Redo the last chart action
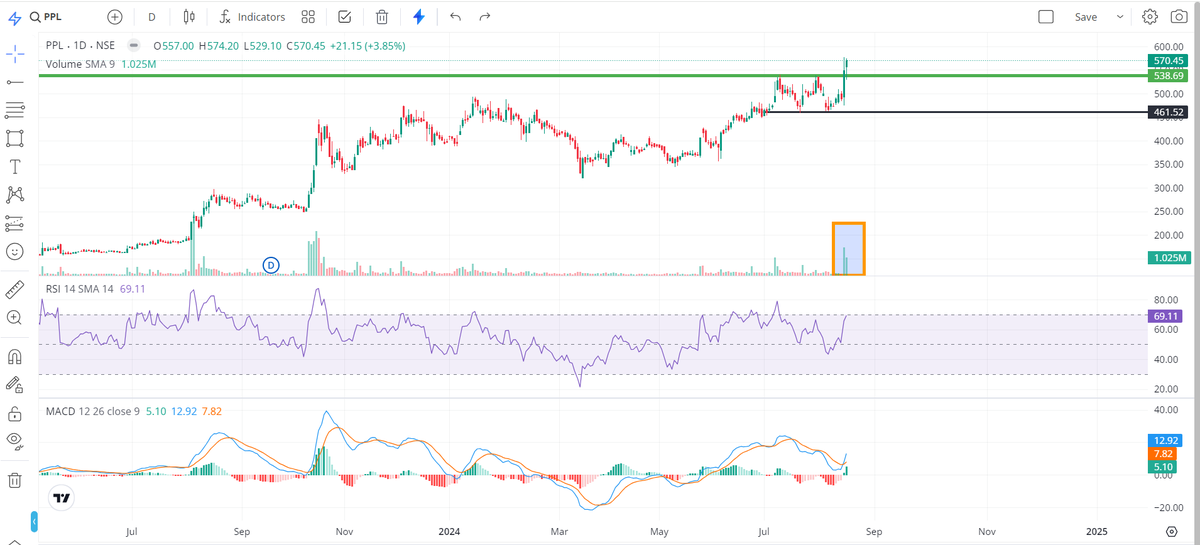This screenshot has width=1200, height=545. coord(485,17)
